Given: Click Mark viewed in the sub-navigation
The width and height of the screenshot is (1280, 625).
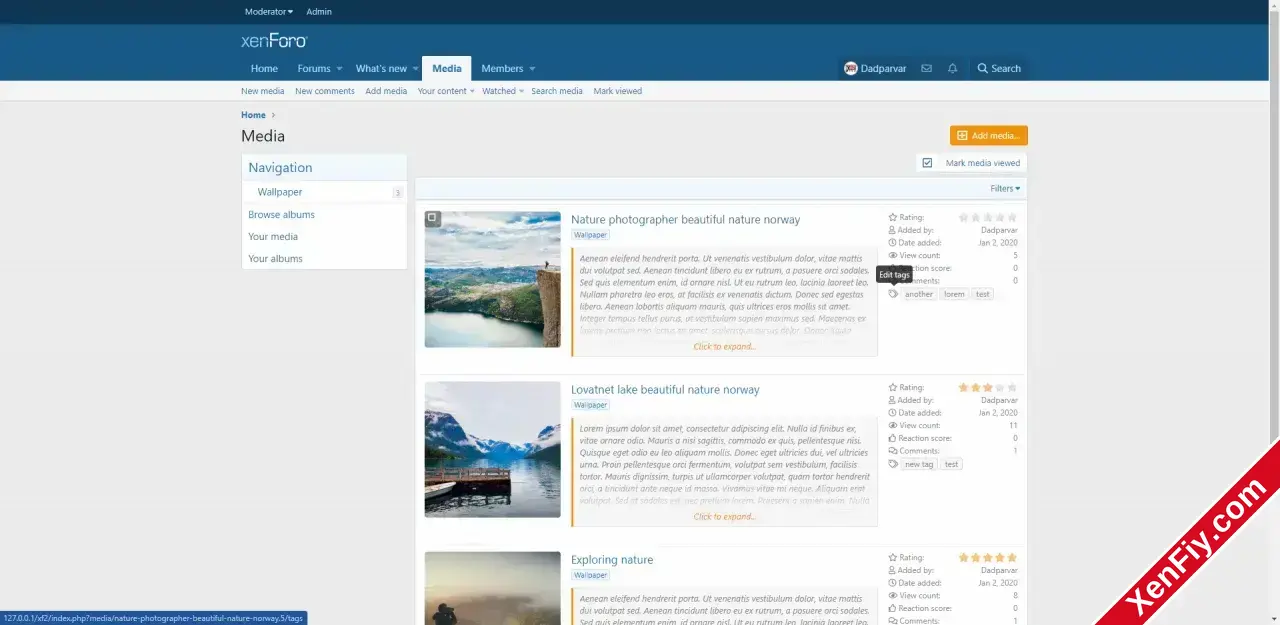Looking at the screenshot, I should [618, 91].
